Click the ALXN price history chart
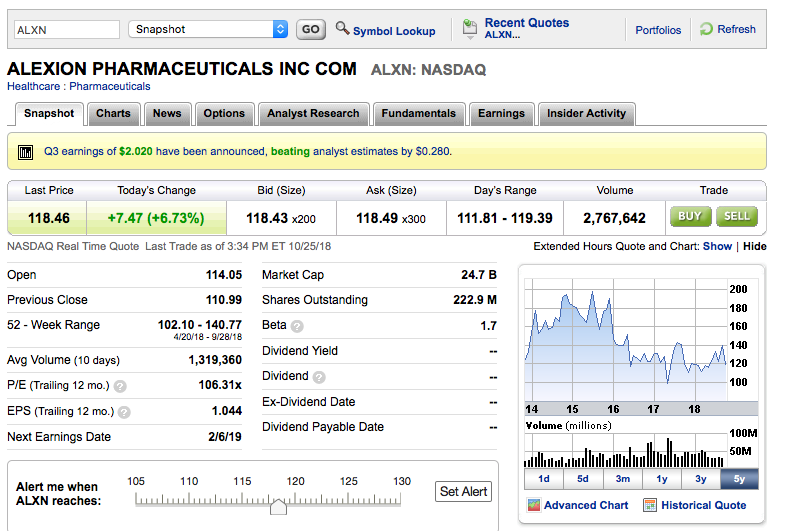The width and height of the screenshot is (791, 531). [626, 340]
